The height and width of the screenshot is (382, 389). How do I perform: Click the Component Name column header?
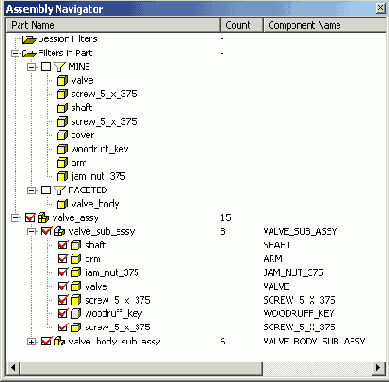coord(325,25)
